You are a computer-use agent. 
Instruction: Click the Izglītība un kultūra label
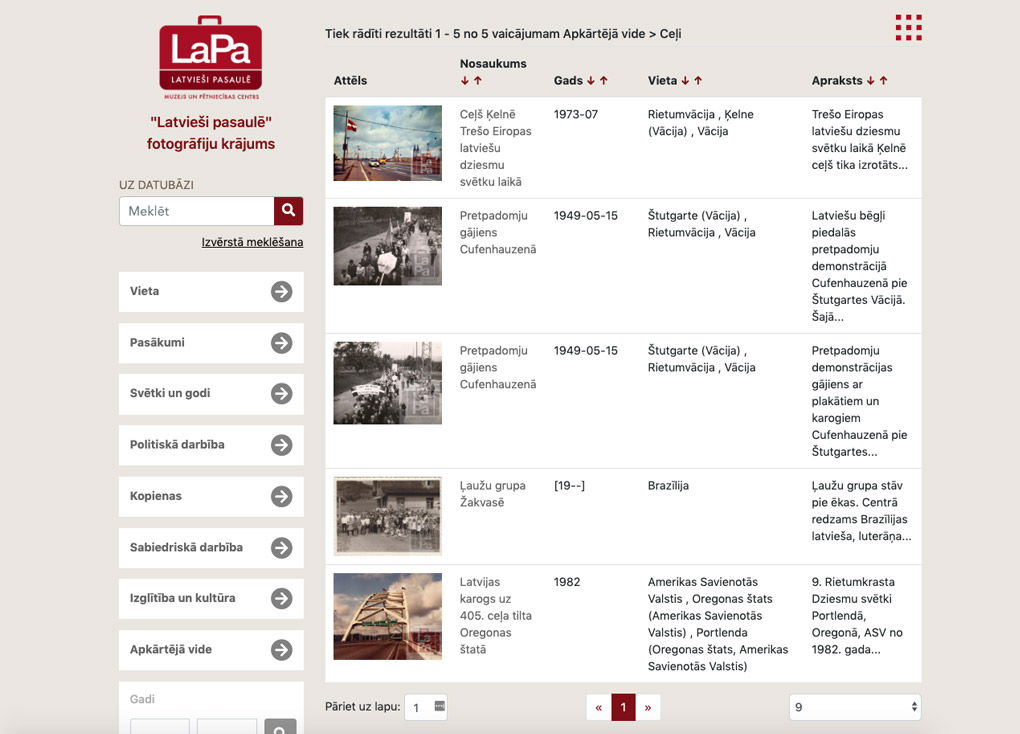click(183, 598)
